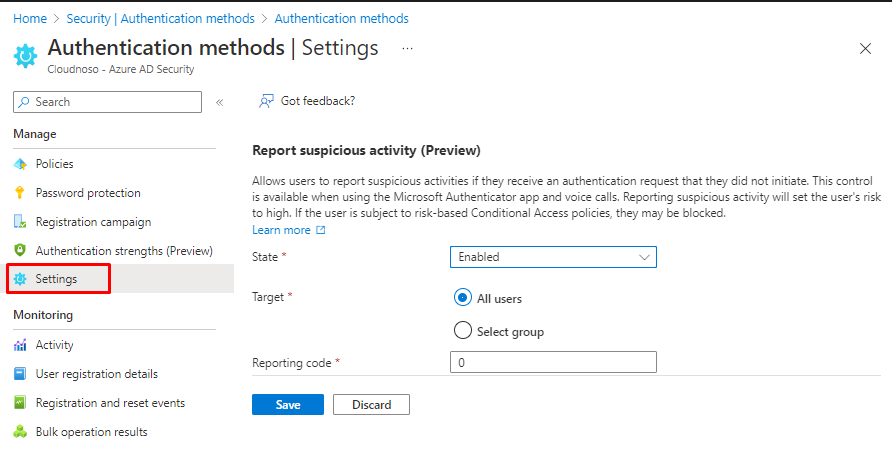Open Registration and reset events

pyautogui.click(x=110, y=403)
